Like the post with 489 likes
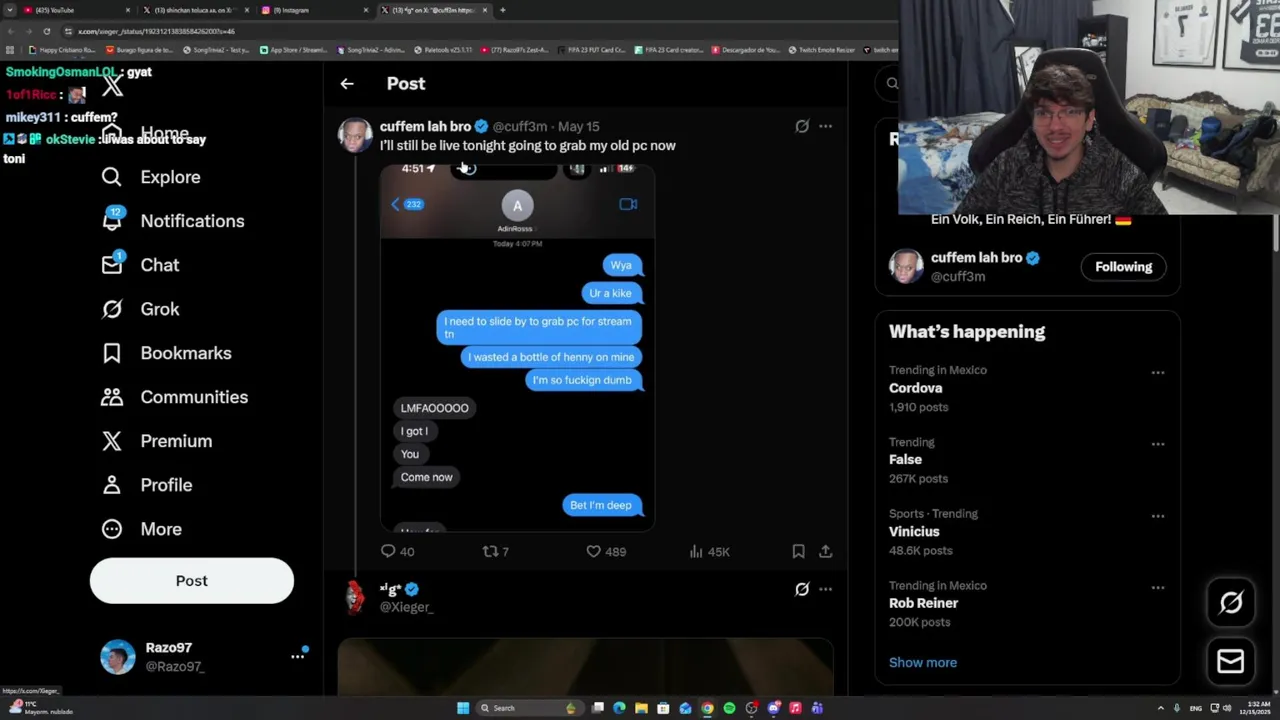Viewport: 1280px width, 720px height. pyautogui.click(x=606, y=552)
